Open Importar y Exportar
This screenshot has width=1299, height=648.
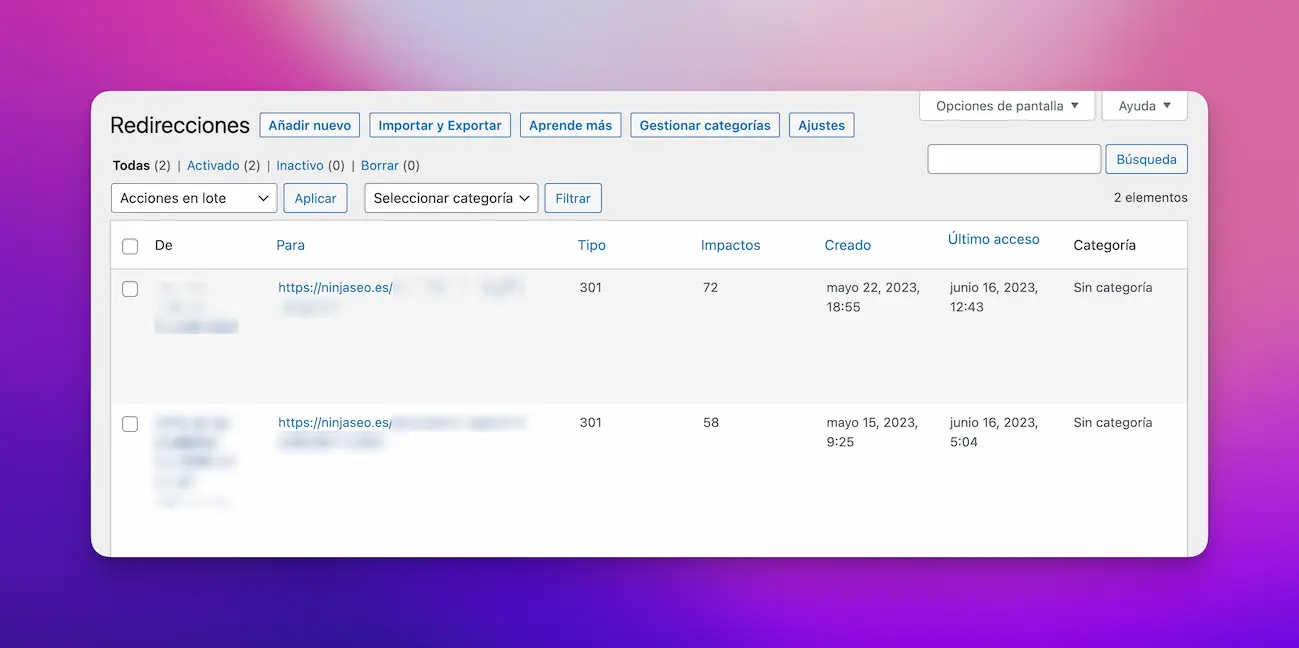point(440,125)
